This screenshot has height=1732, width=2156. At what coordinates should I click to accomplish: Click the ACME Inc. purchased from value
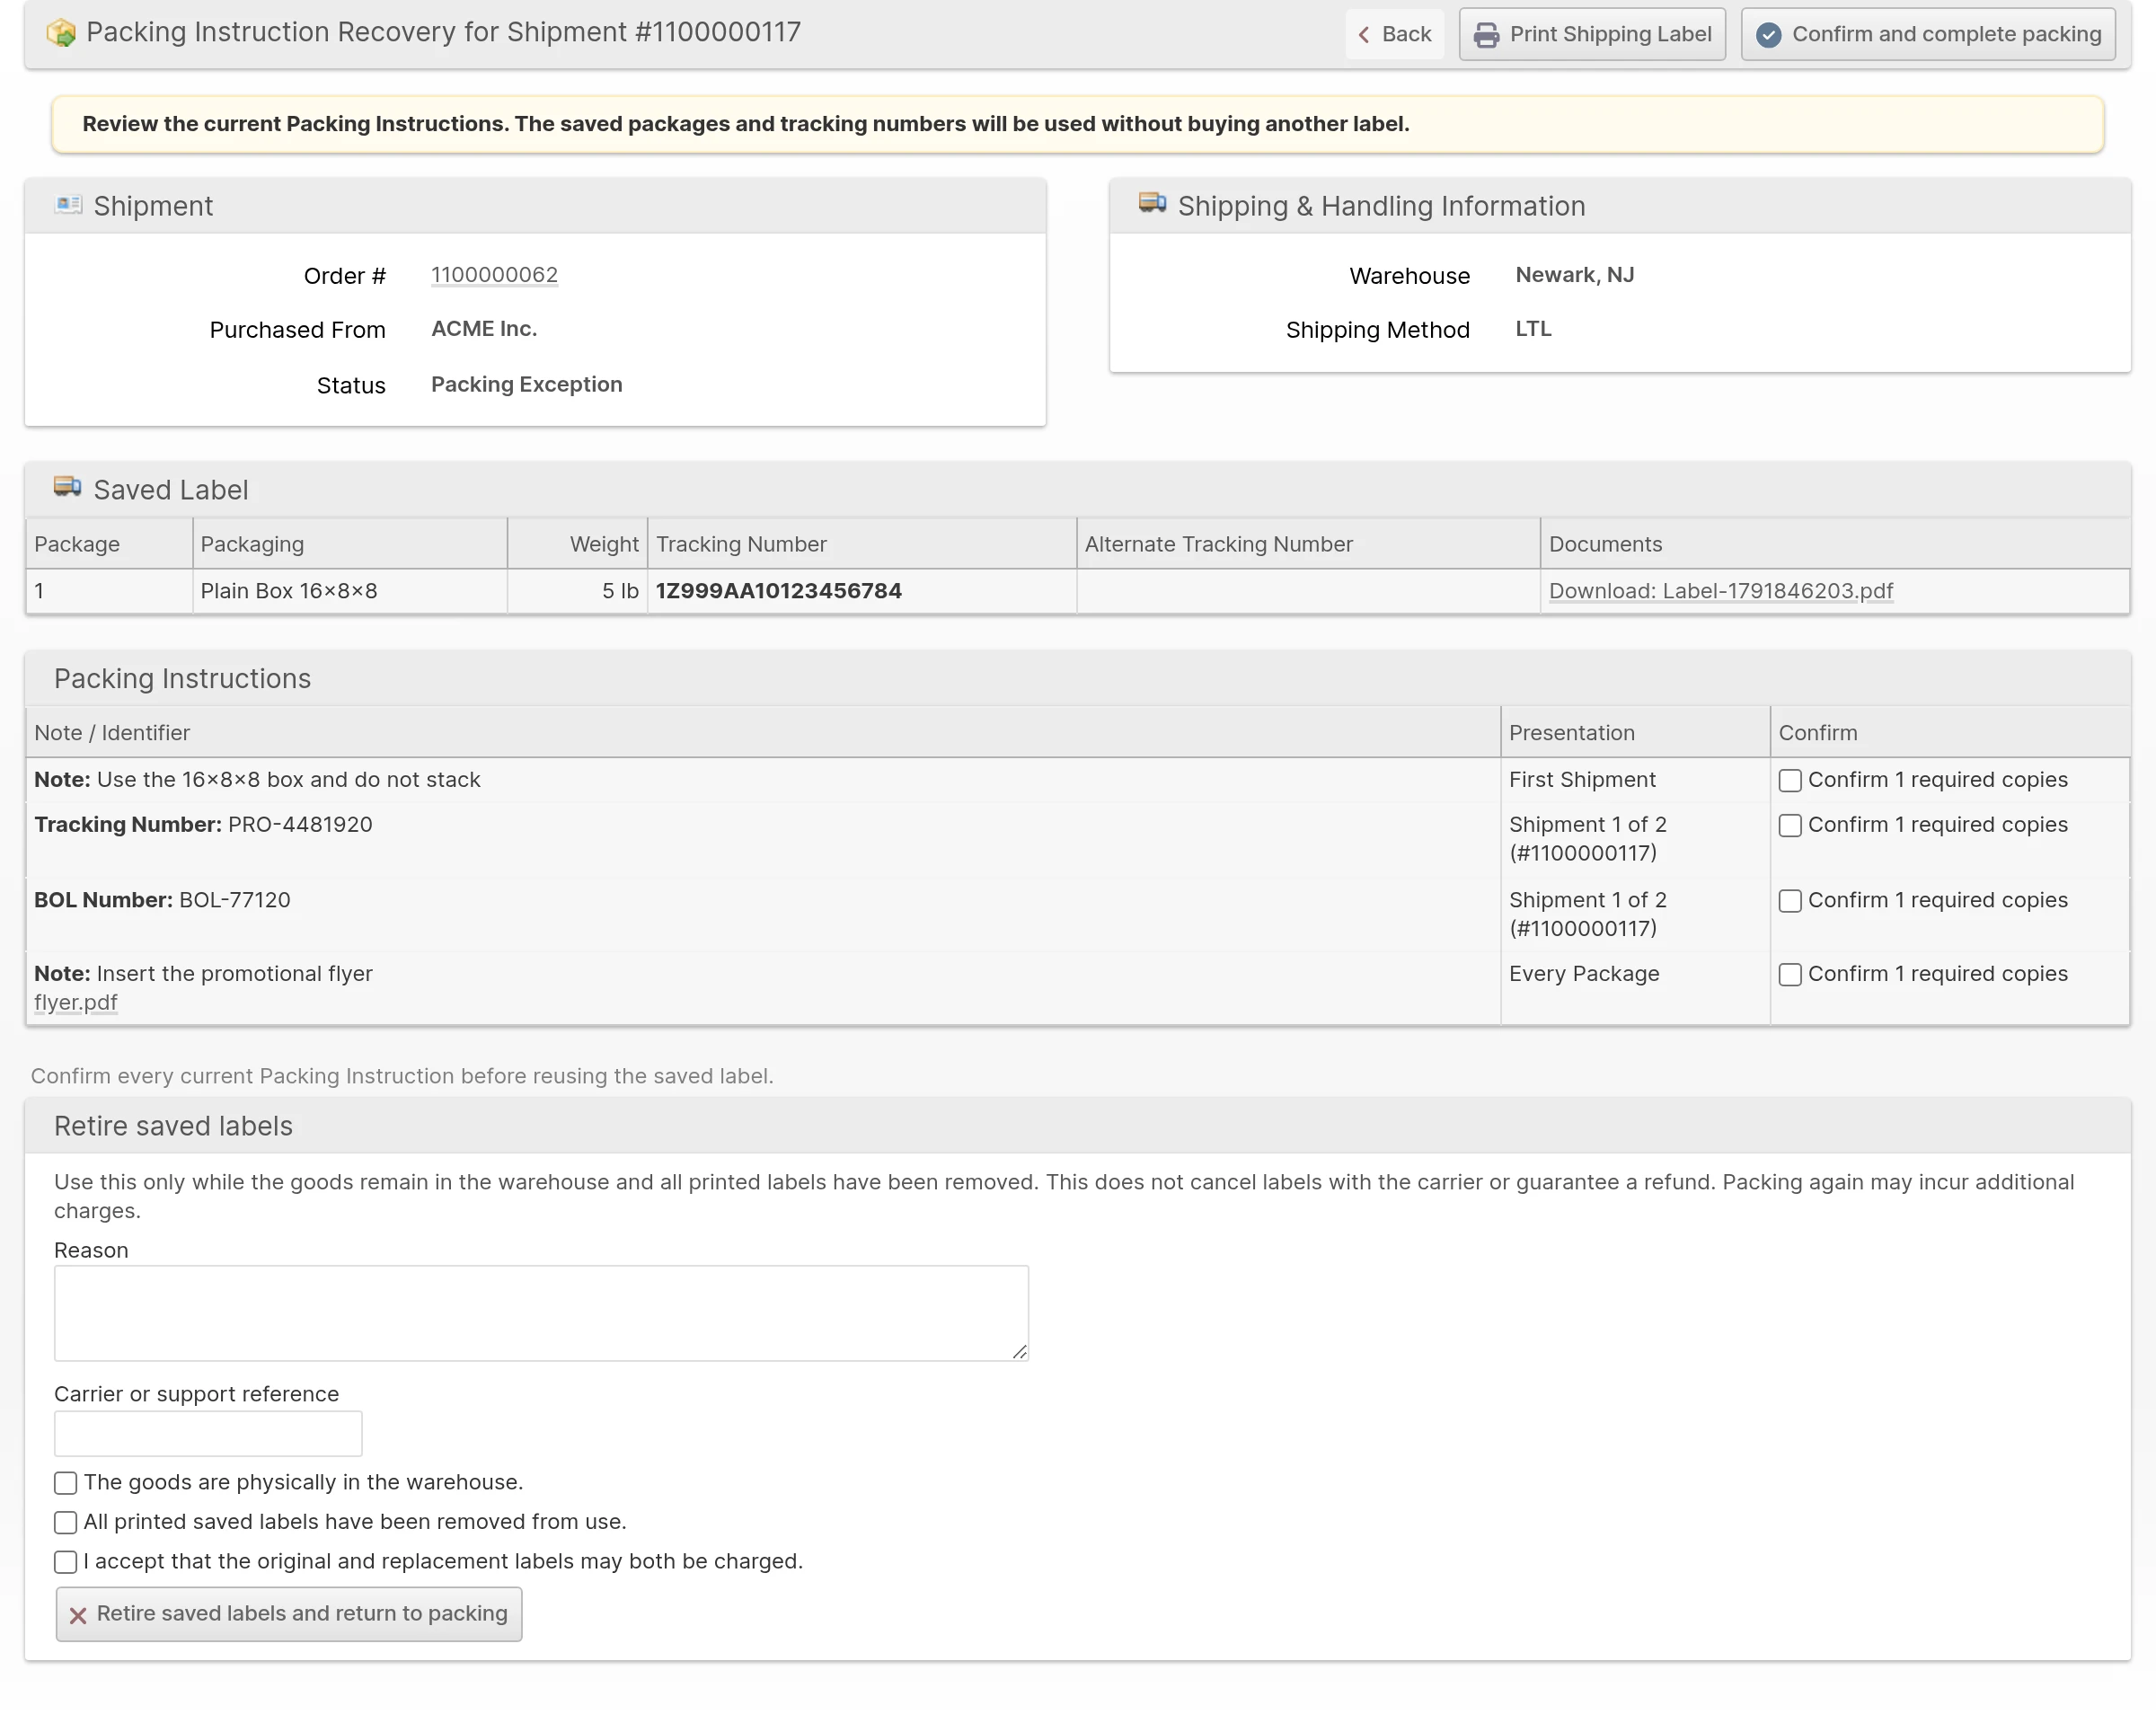coord(484,328)
